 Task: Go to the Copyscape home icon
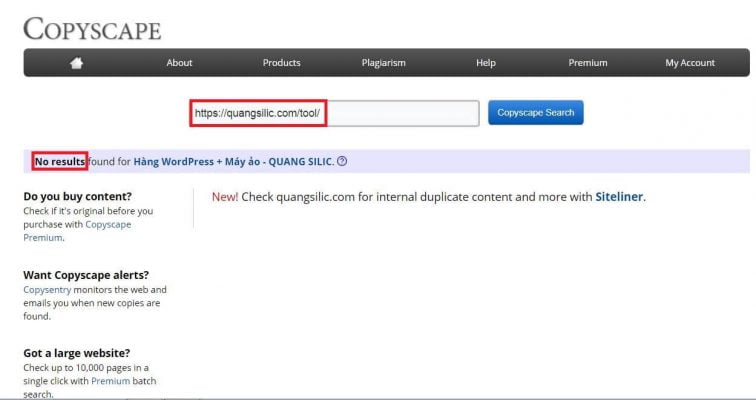click(x=76, y=63)
